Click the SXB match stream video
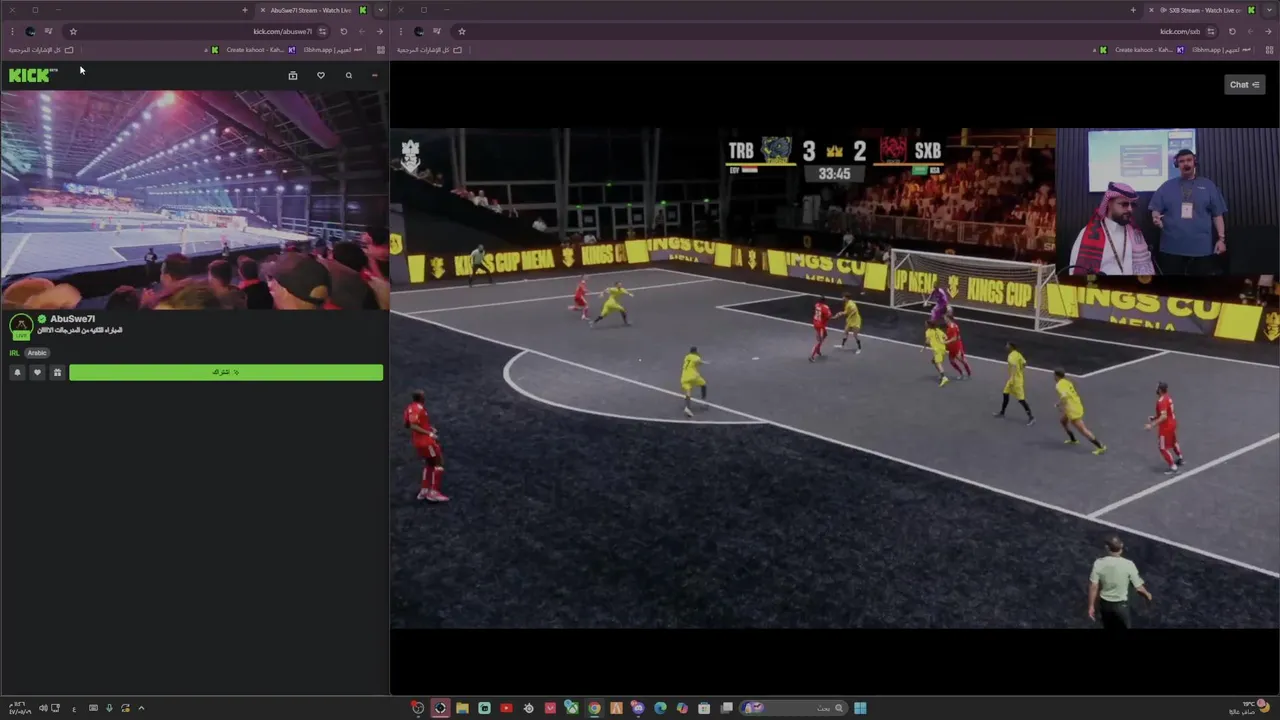Screen dimensions: 1280x720 pos(834,378)
